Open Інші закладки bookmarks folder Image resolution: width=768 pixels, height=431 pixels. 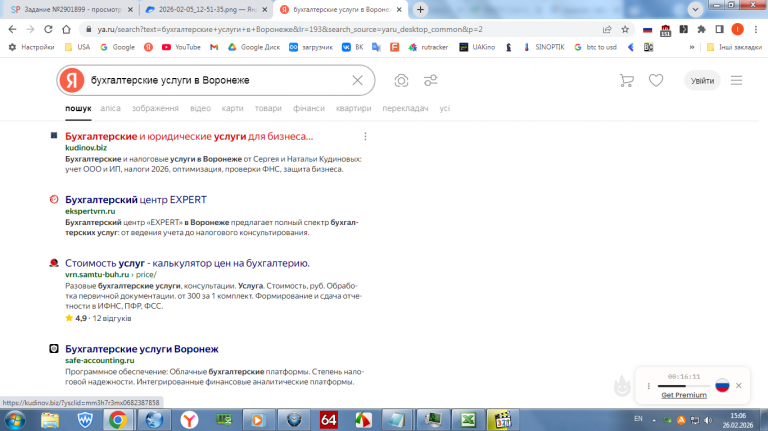[734, 47]
